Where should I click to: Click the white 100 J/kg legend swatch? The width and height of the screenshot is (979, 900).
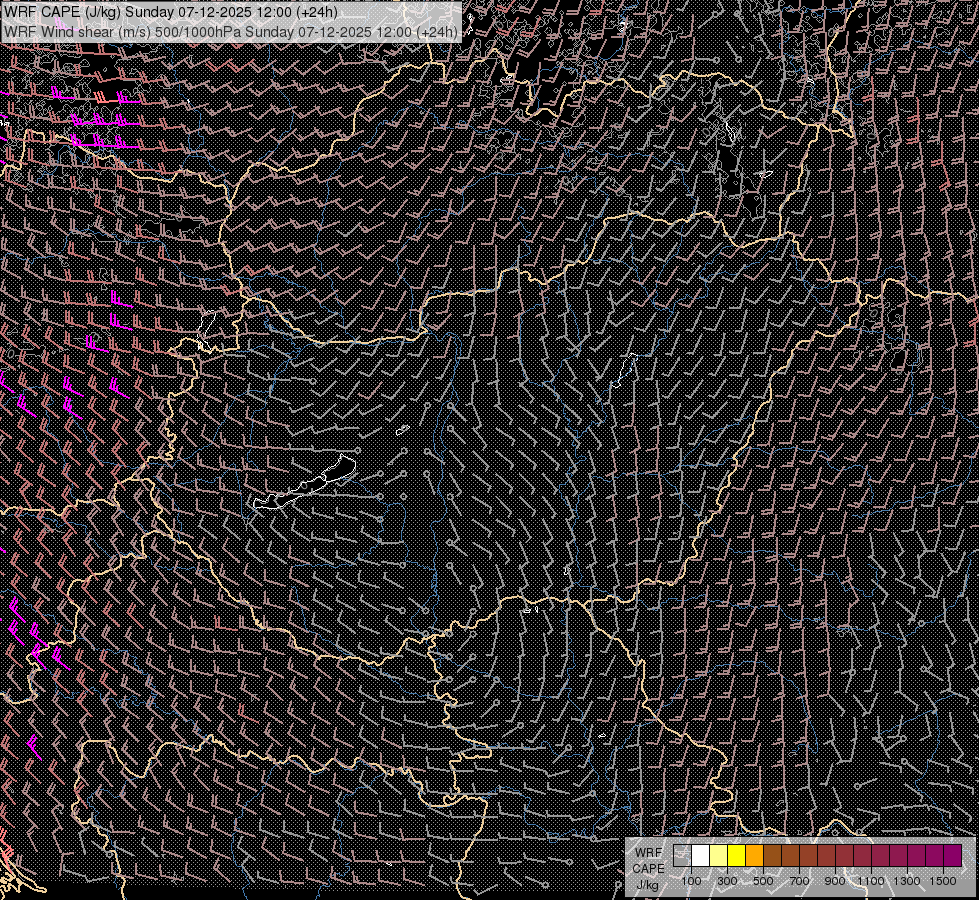click(700, 856)
